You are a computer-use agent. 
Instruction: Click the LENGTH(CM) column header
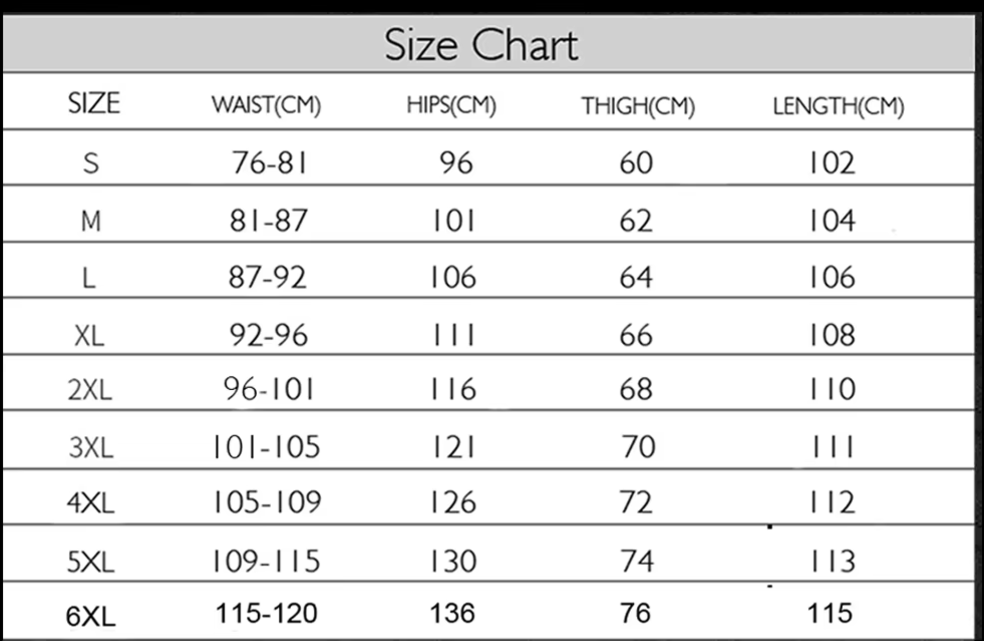[838, 106]
